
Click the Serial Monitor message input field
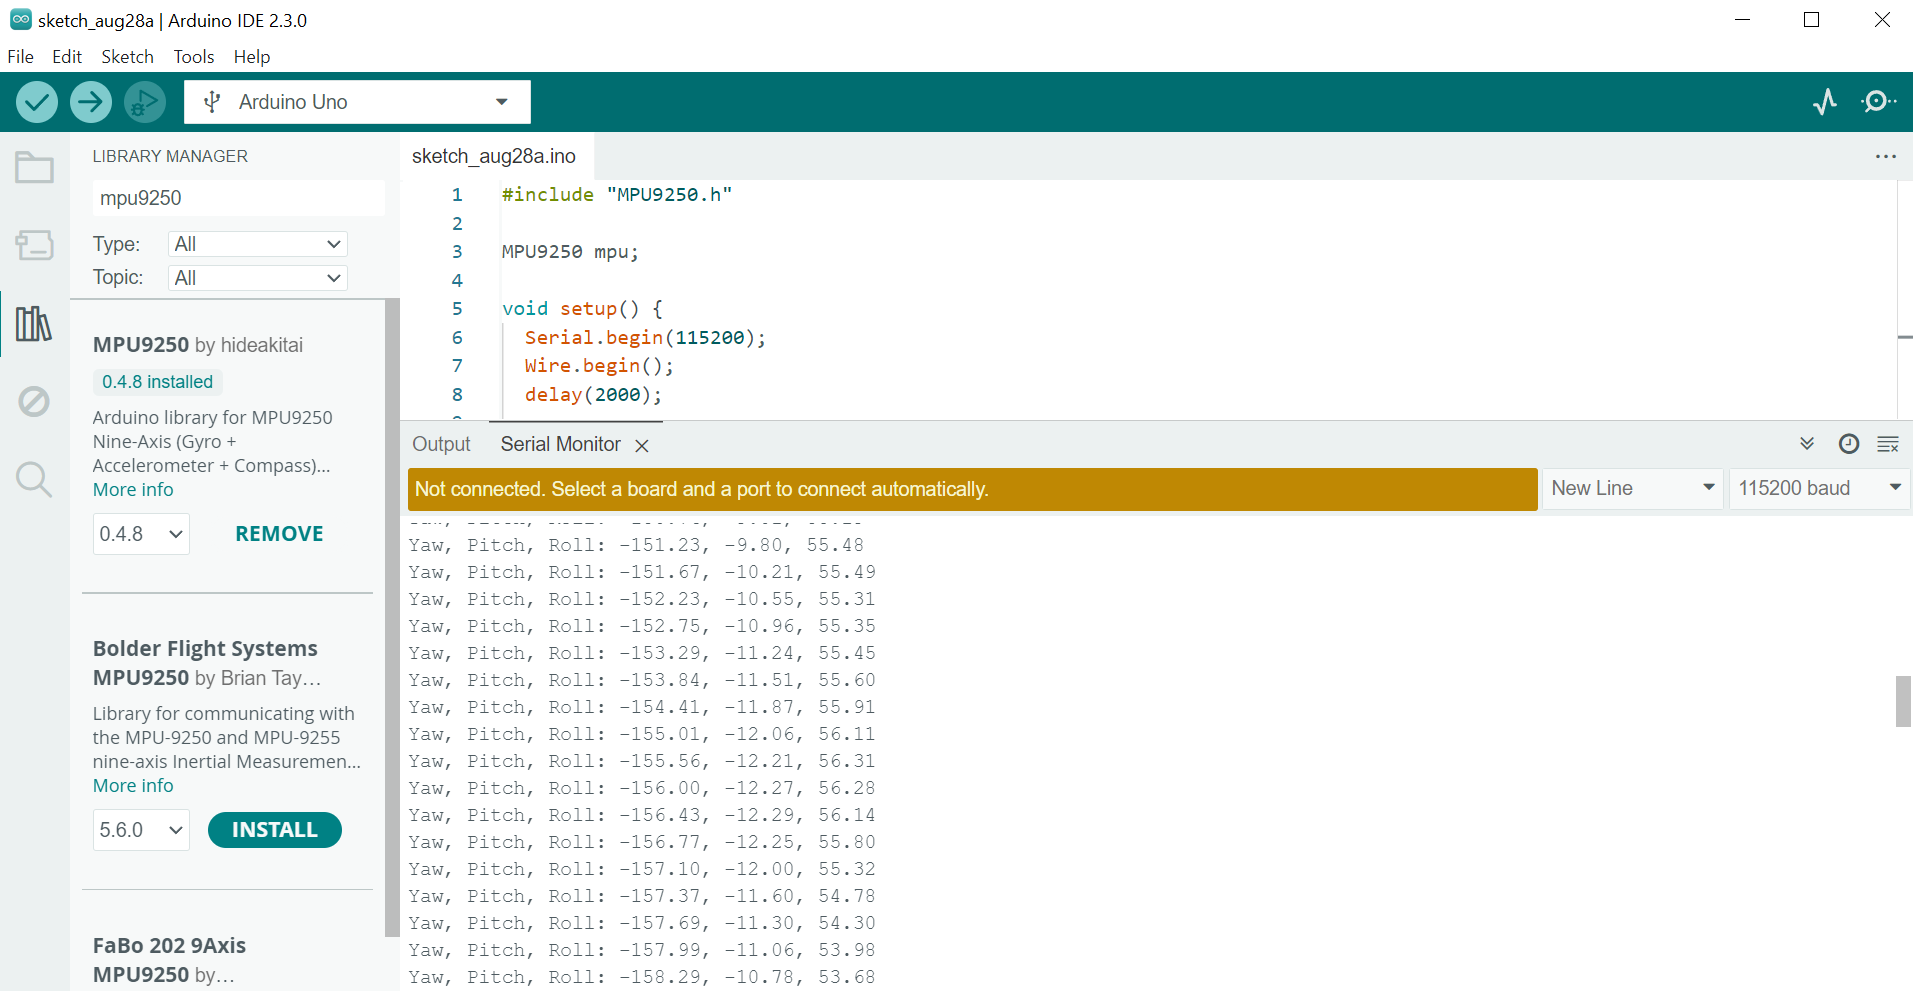(972, 489)
